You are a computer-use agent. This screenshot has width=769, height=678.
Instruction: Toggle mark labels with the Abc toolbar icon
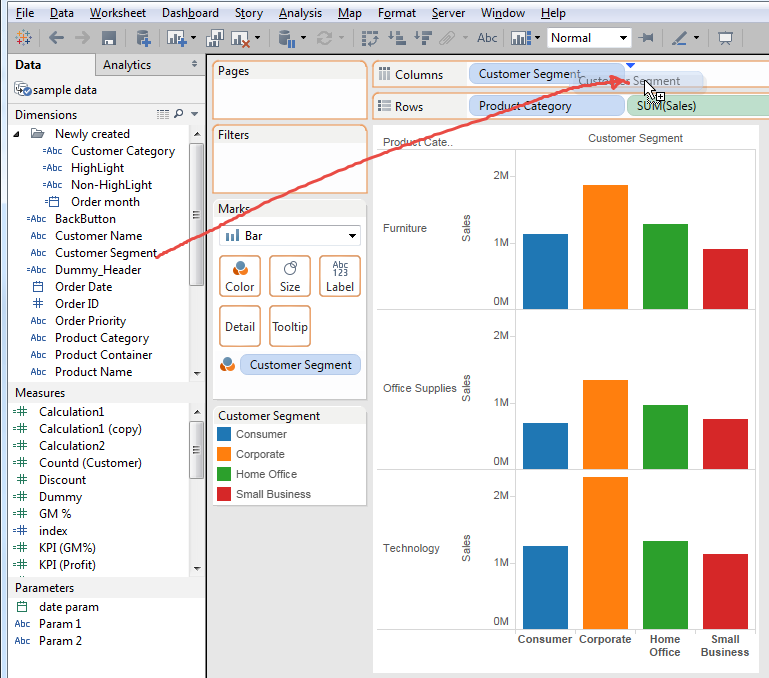487,38
